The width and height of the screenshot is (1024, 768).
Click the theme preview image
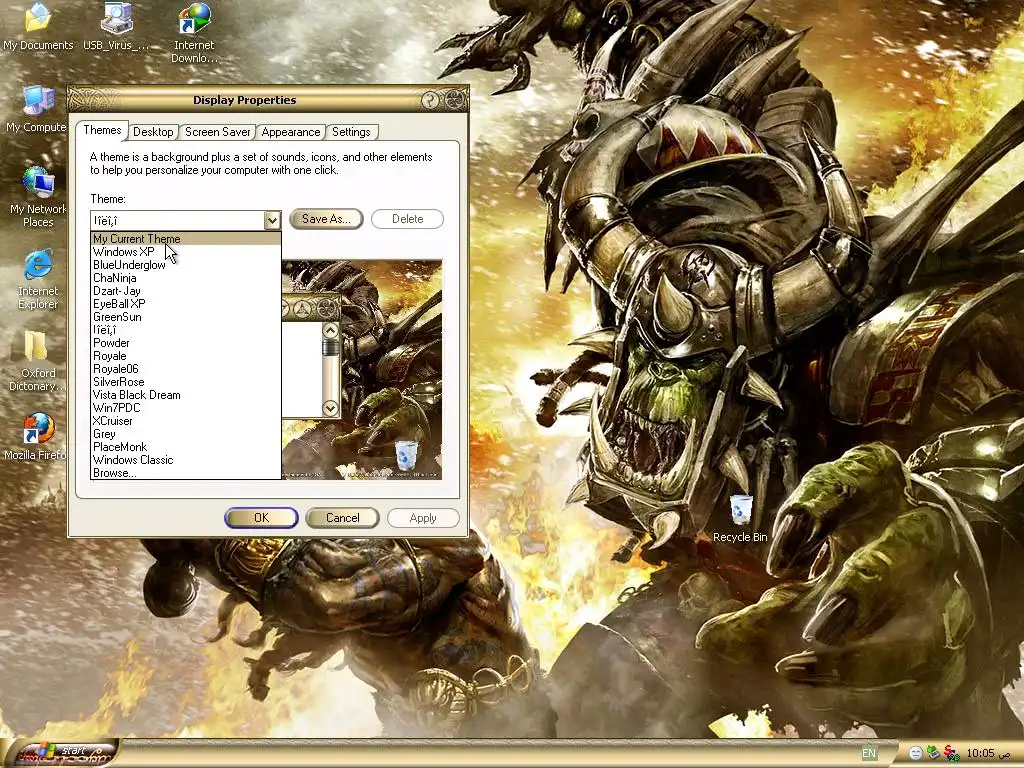[x=362, y=370]
